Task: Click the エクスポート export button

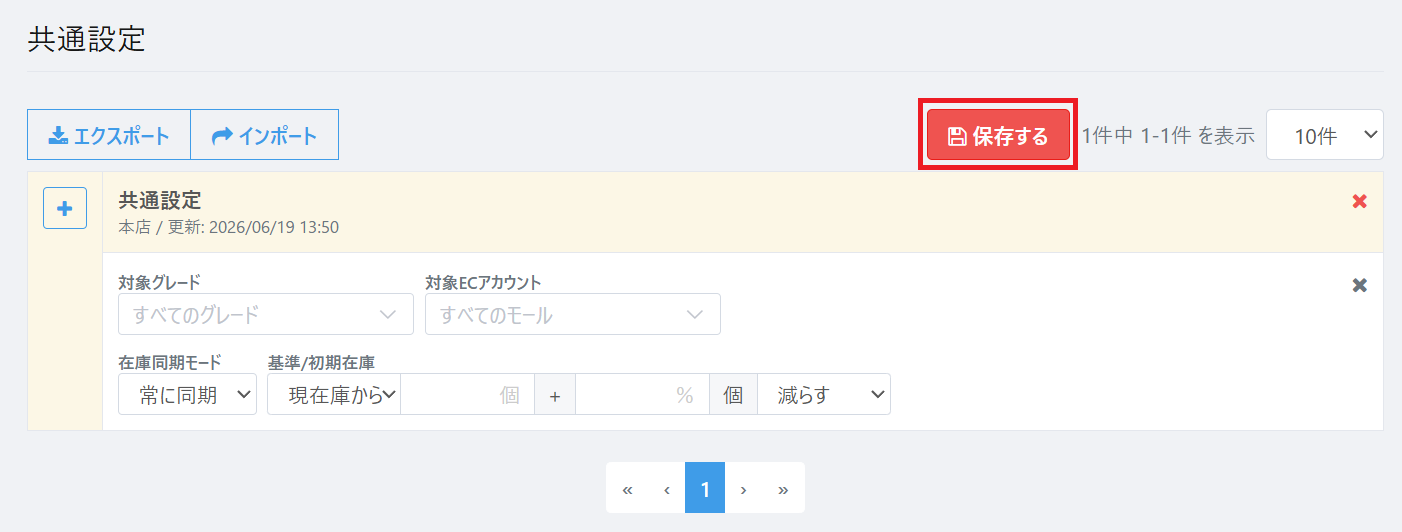Action: [x=109, y=135]
